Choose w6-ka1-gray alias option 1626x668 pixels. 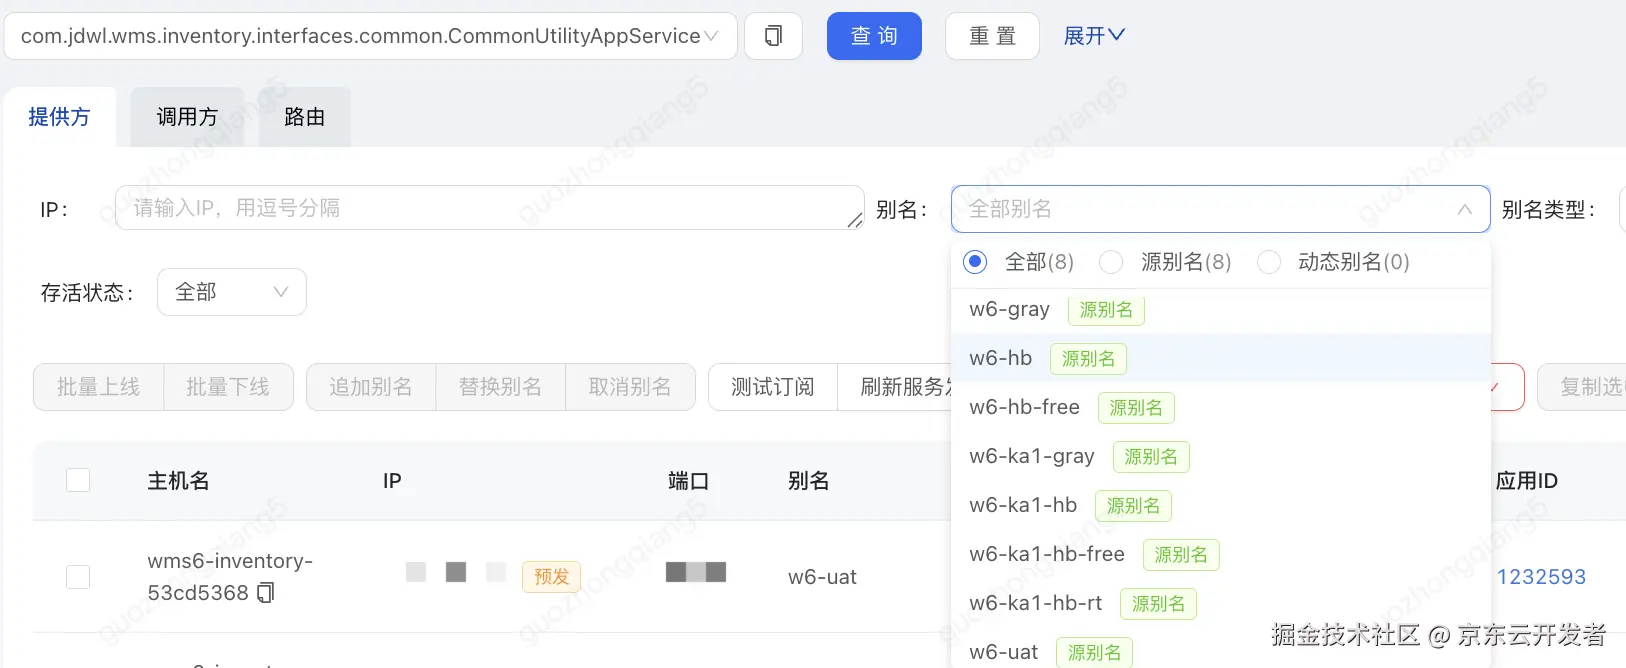1032,456
